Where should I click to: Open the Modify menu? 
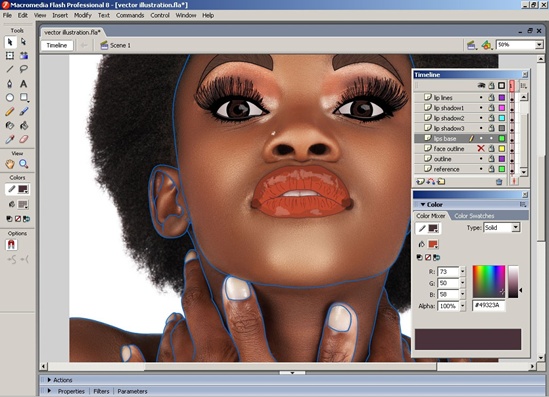(83, 15)
